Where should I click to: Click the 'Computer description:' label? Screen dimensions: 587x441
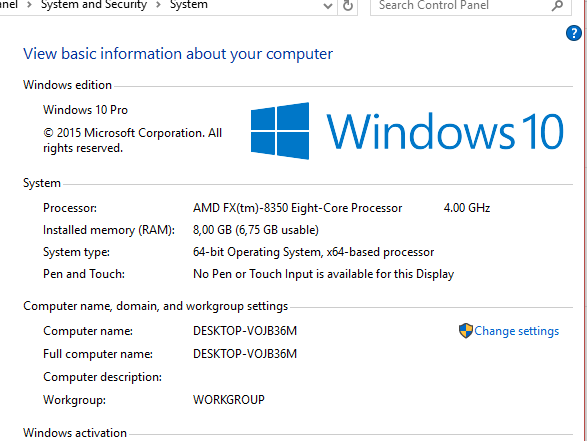click(x=103, y=377)
